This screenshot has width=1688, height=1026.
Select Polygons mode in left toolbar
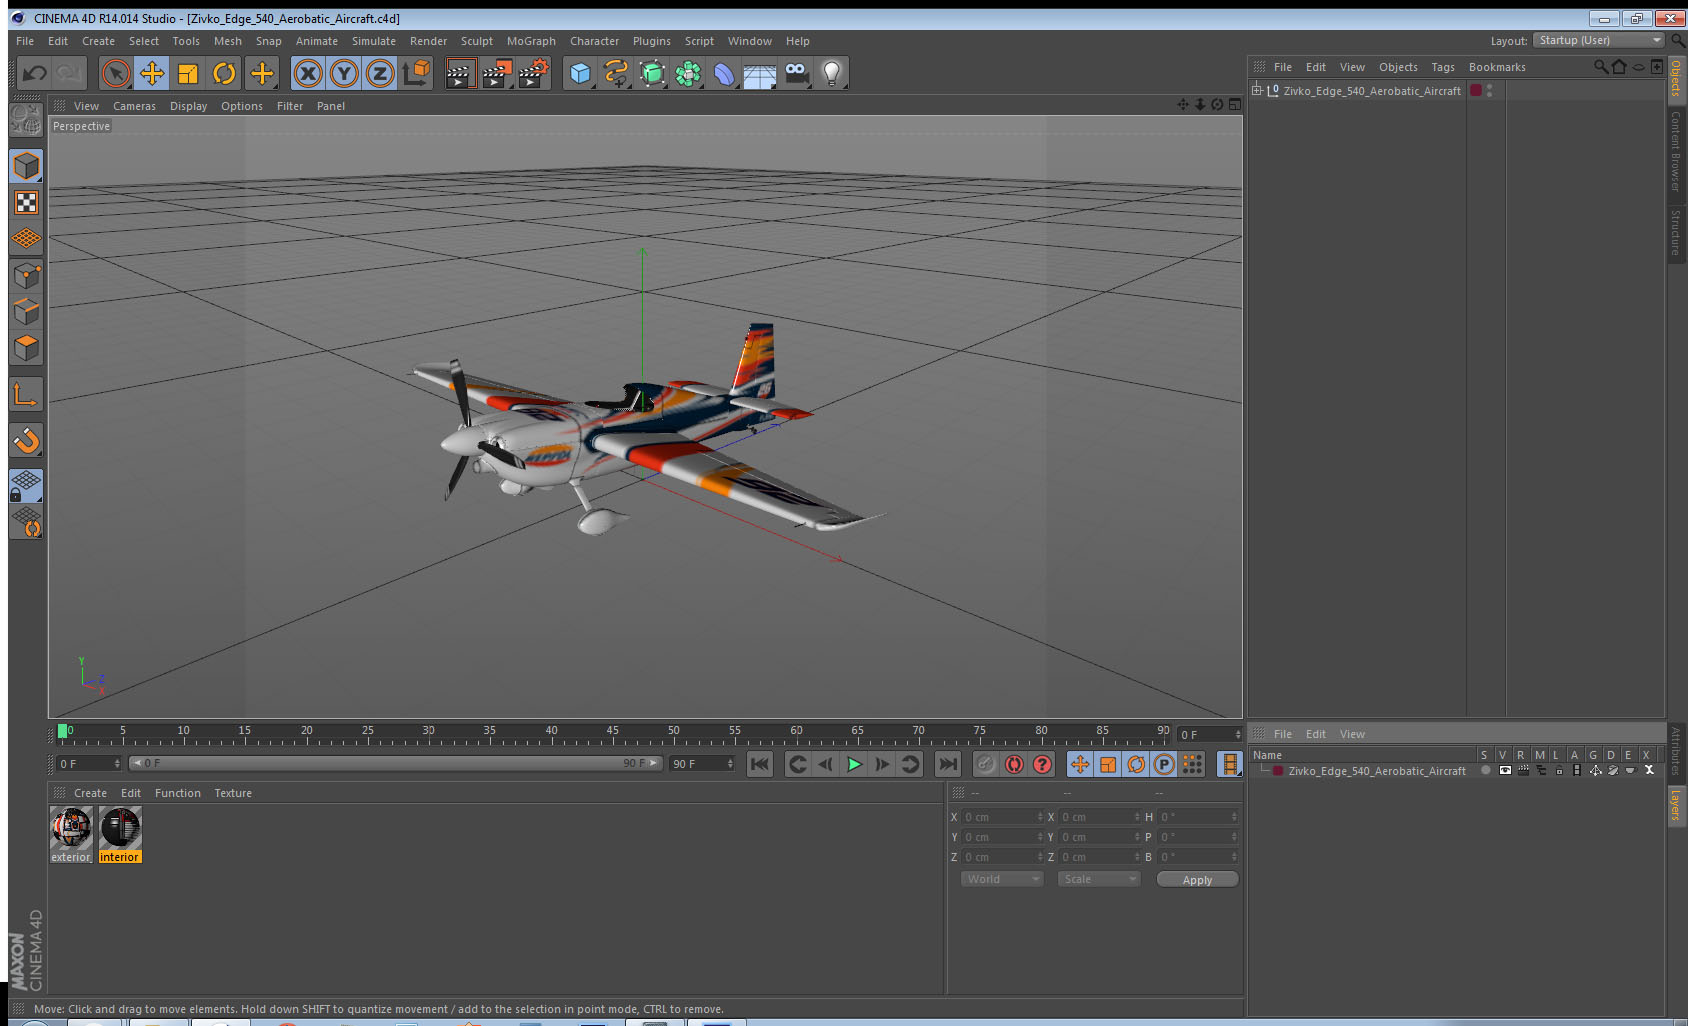tap(26, 348)
